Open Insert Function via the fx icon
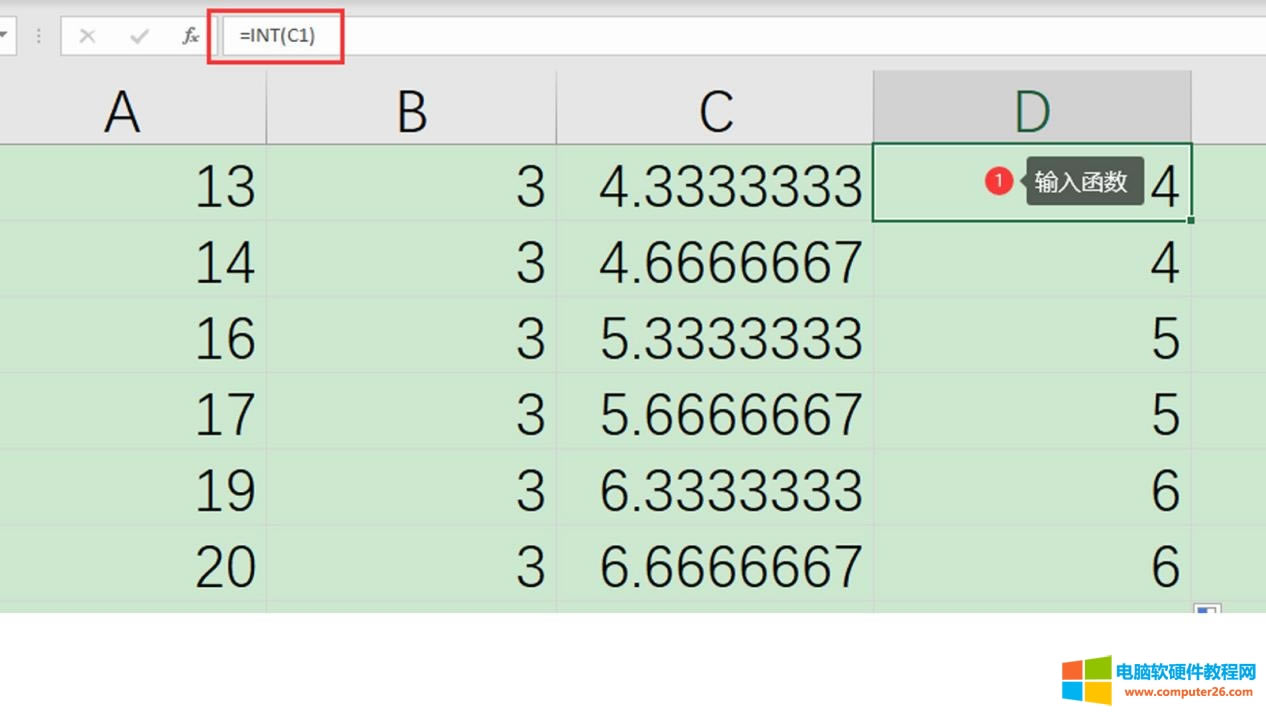The image size is (1266, 712). tap(190, 36)
